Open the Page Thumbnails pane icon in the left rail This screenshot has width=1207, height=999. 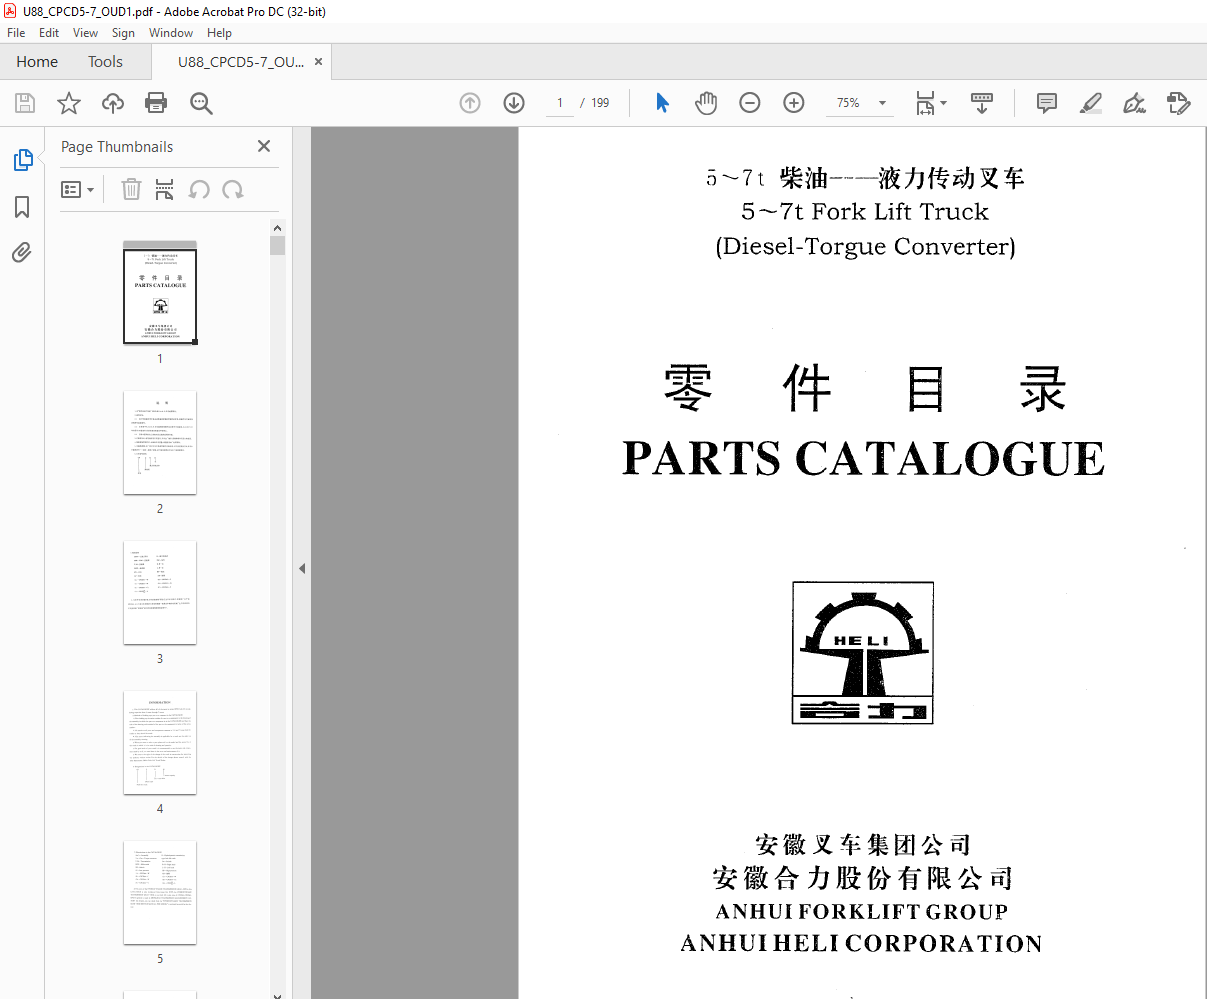pyautogui.click(x=22, y=160)
